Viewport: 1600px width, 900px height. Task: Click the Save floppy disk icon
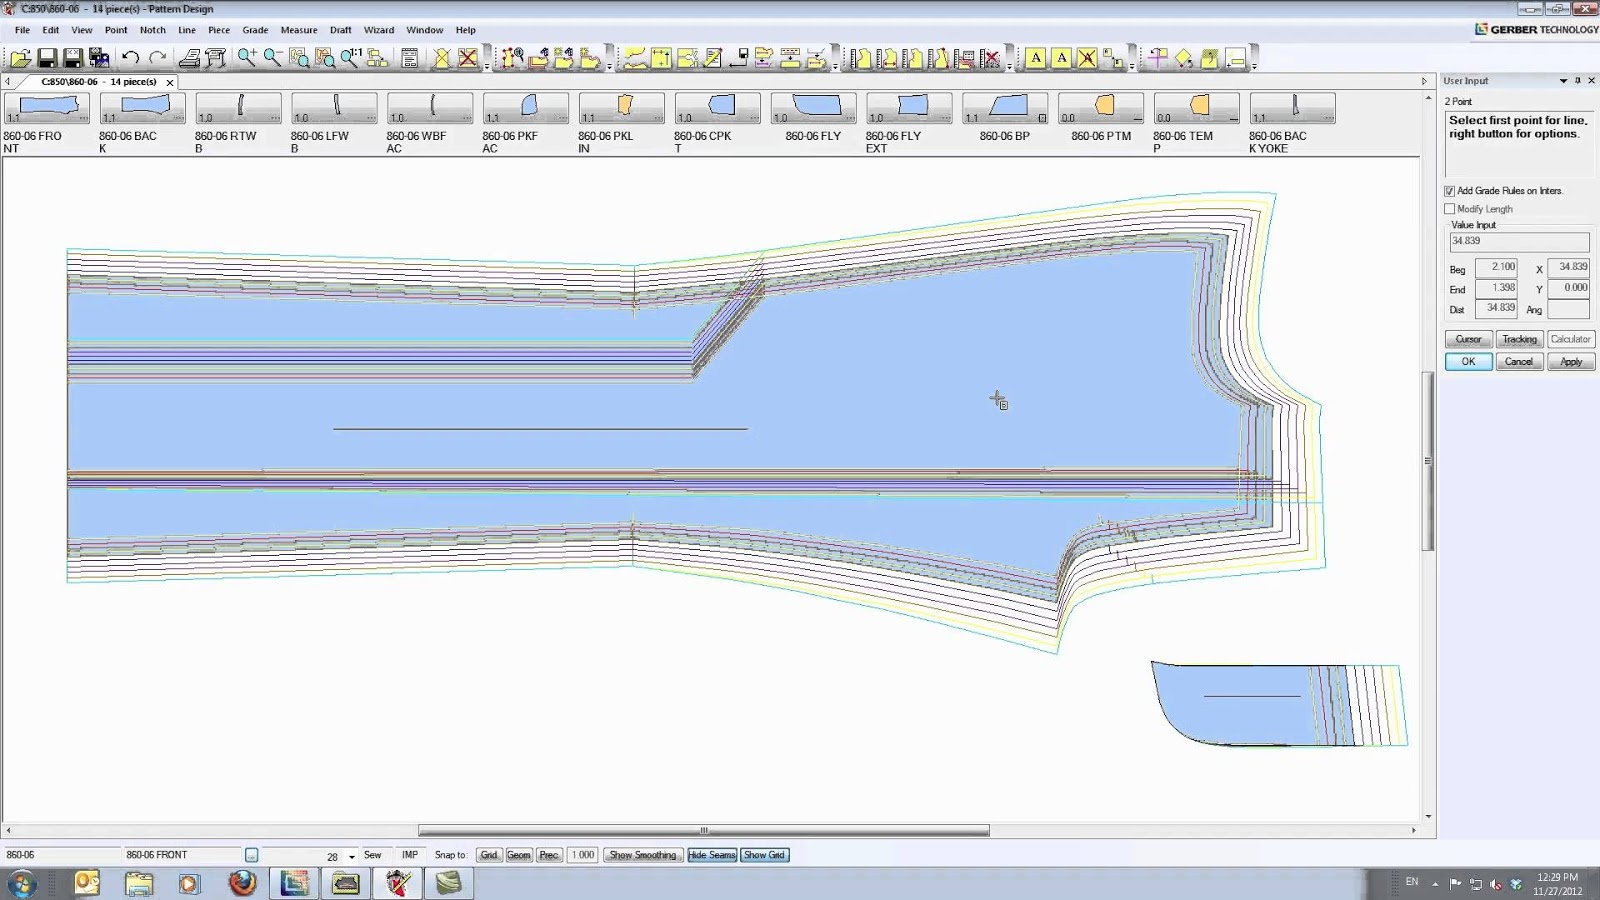point(46,58)
